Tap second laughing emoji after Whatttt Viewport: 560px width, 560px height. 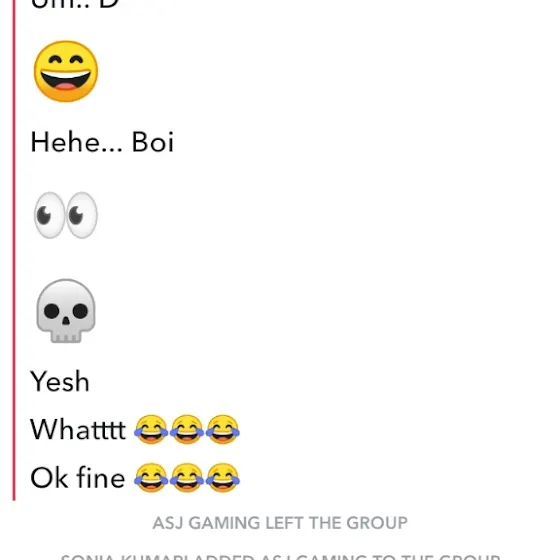[x=187, y=429]
